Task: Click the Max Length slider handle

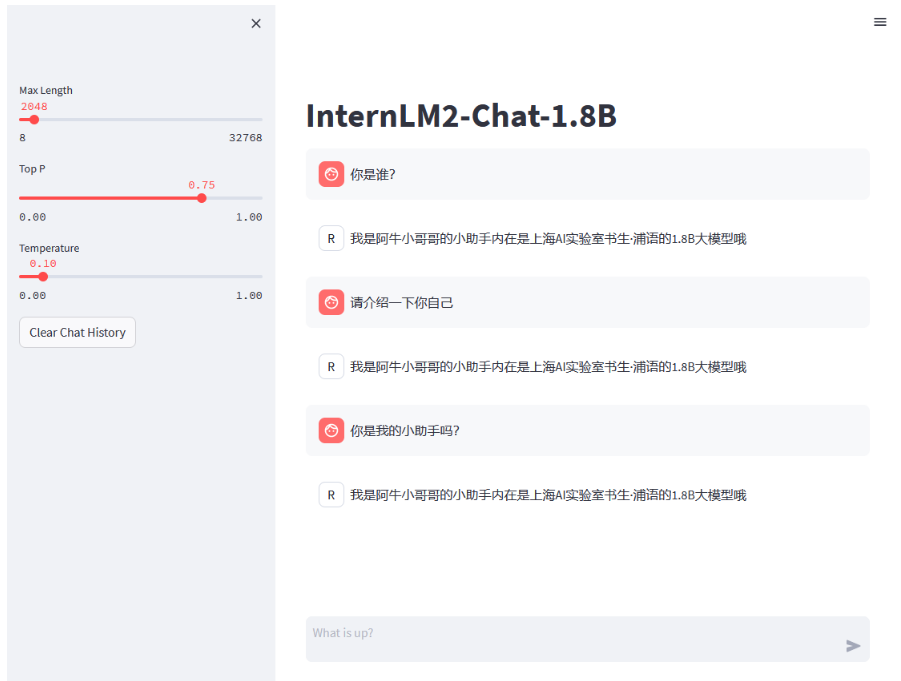Action: pyautogui.click(x=34, y=119)
